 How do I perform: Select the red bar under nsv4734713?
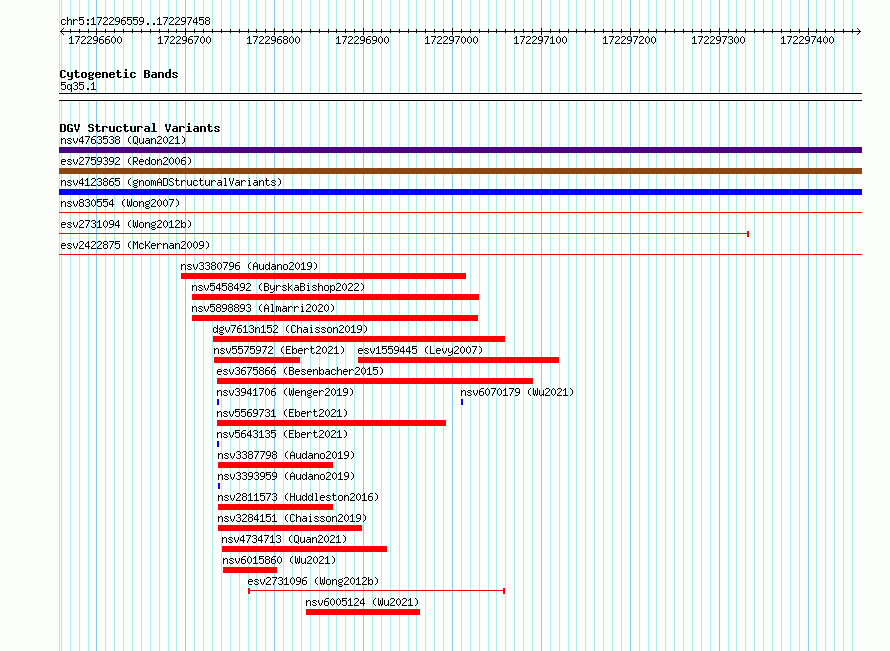[304, 549]
